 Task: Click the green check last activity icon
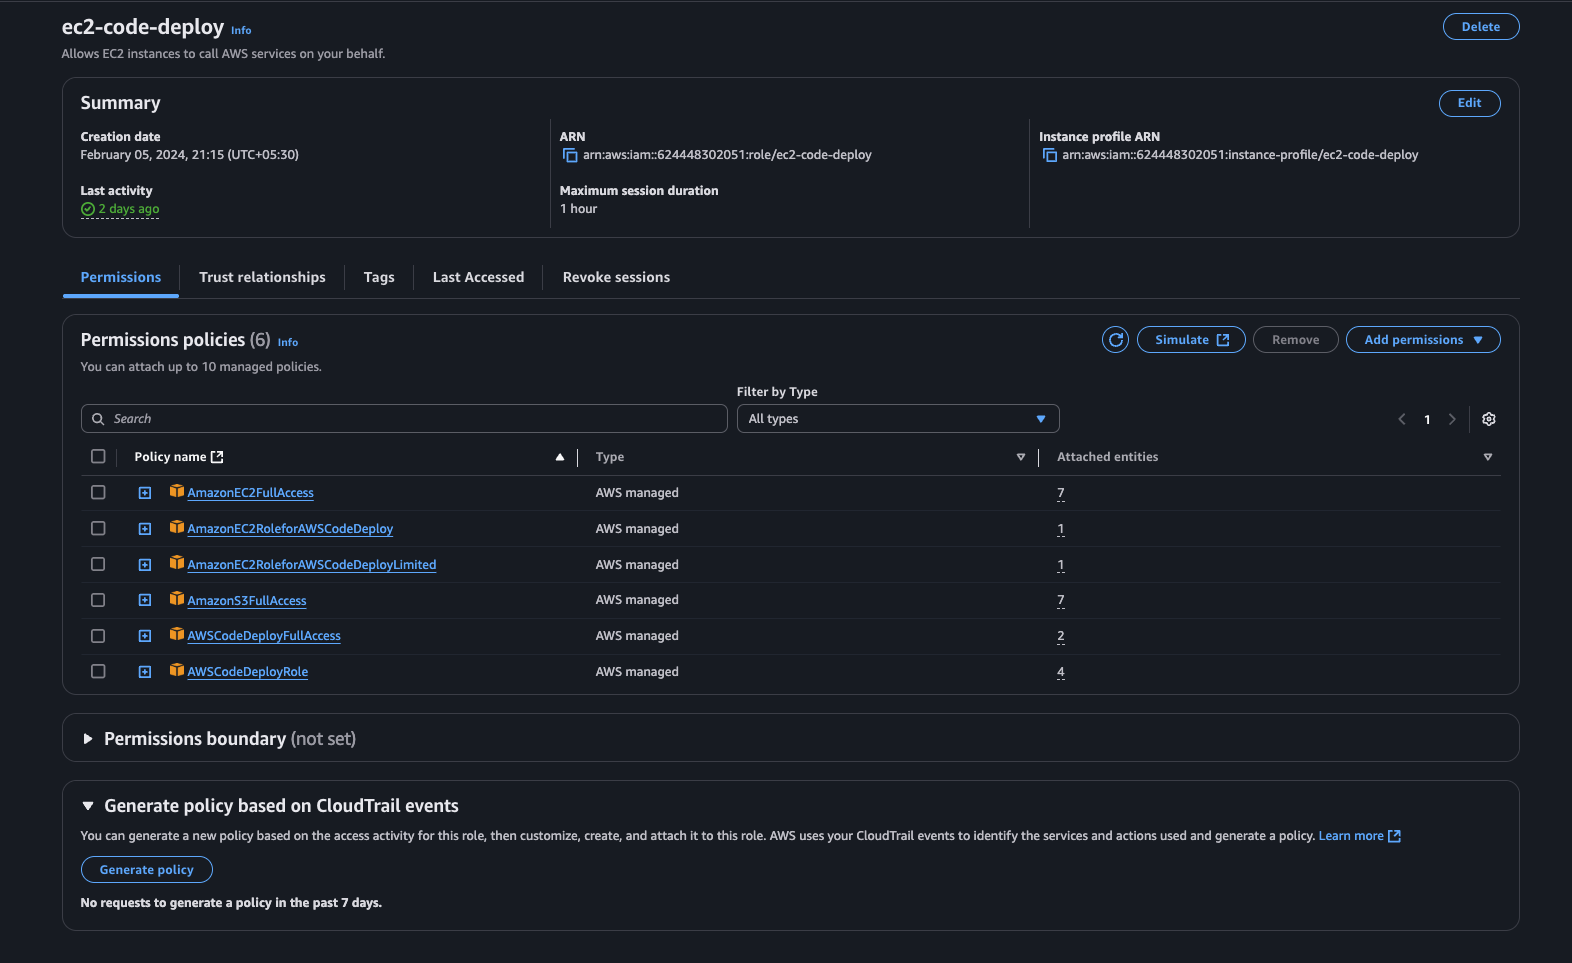tap(88, 209)
